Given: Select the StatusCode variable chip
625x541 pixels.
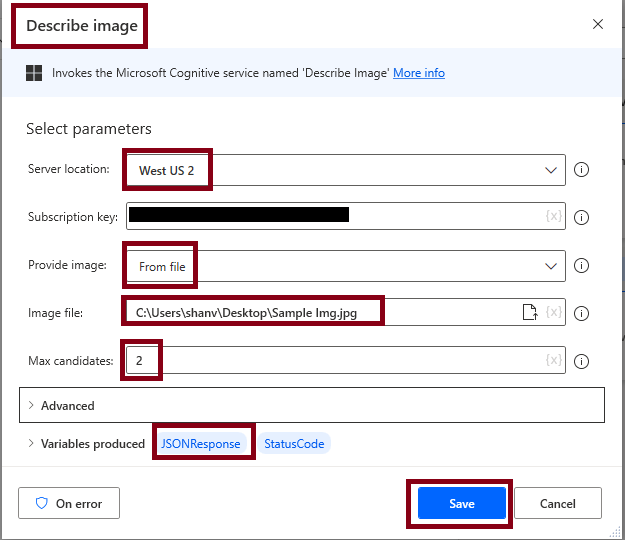Looking at the screenshot, I should pyautogui.click(x=294, y=443).
